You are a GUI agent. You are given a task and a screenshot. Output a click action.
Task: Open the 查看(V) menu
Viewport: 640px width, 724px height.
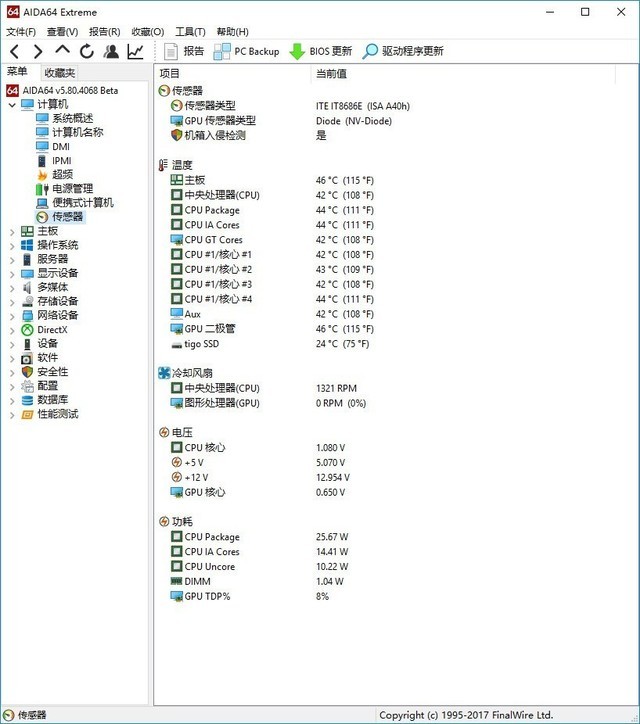(x=62, y=31)
